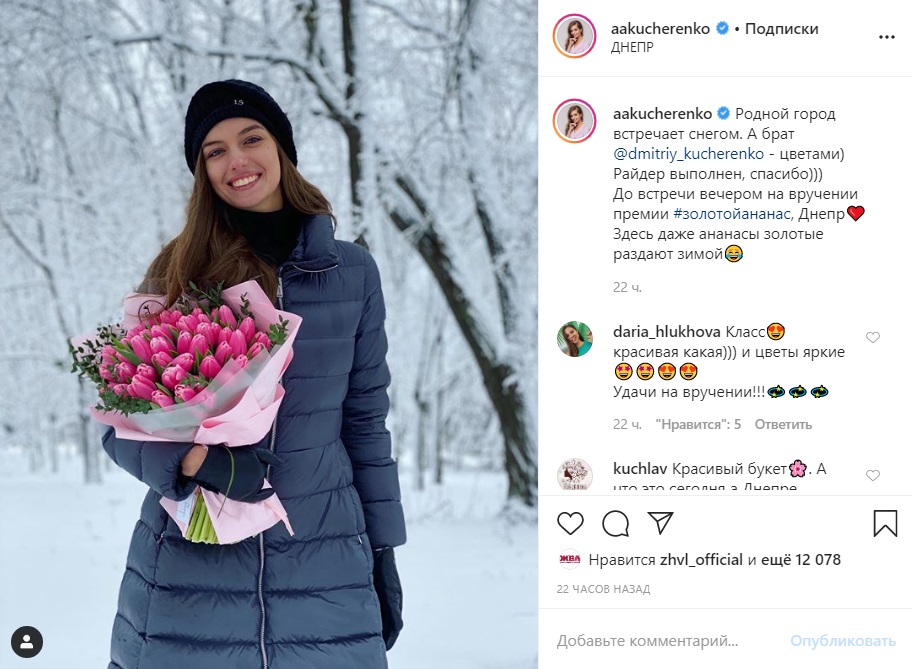
Task: Show tagged people icon on photo
Action: point(27,642)
